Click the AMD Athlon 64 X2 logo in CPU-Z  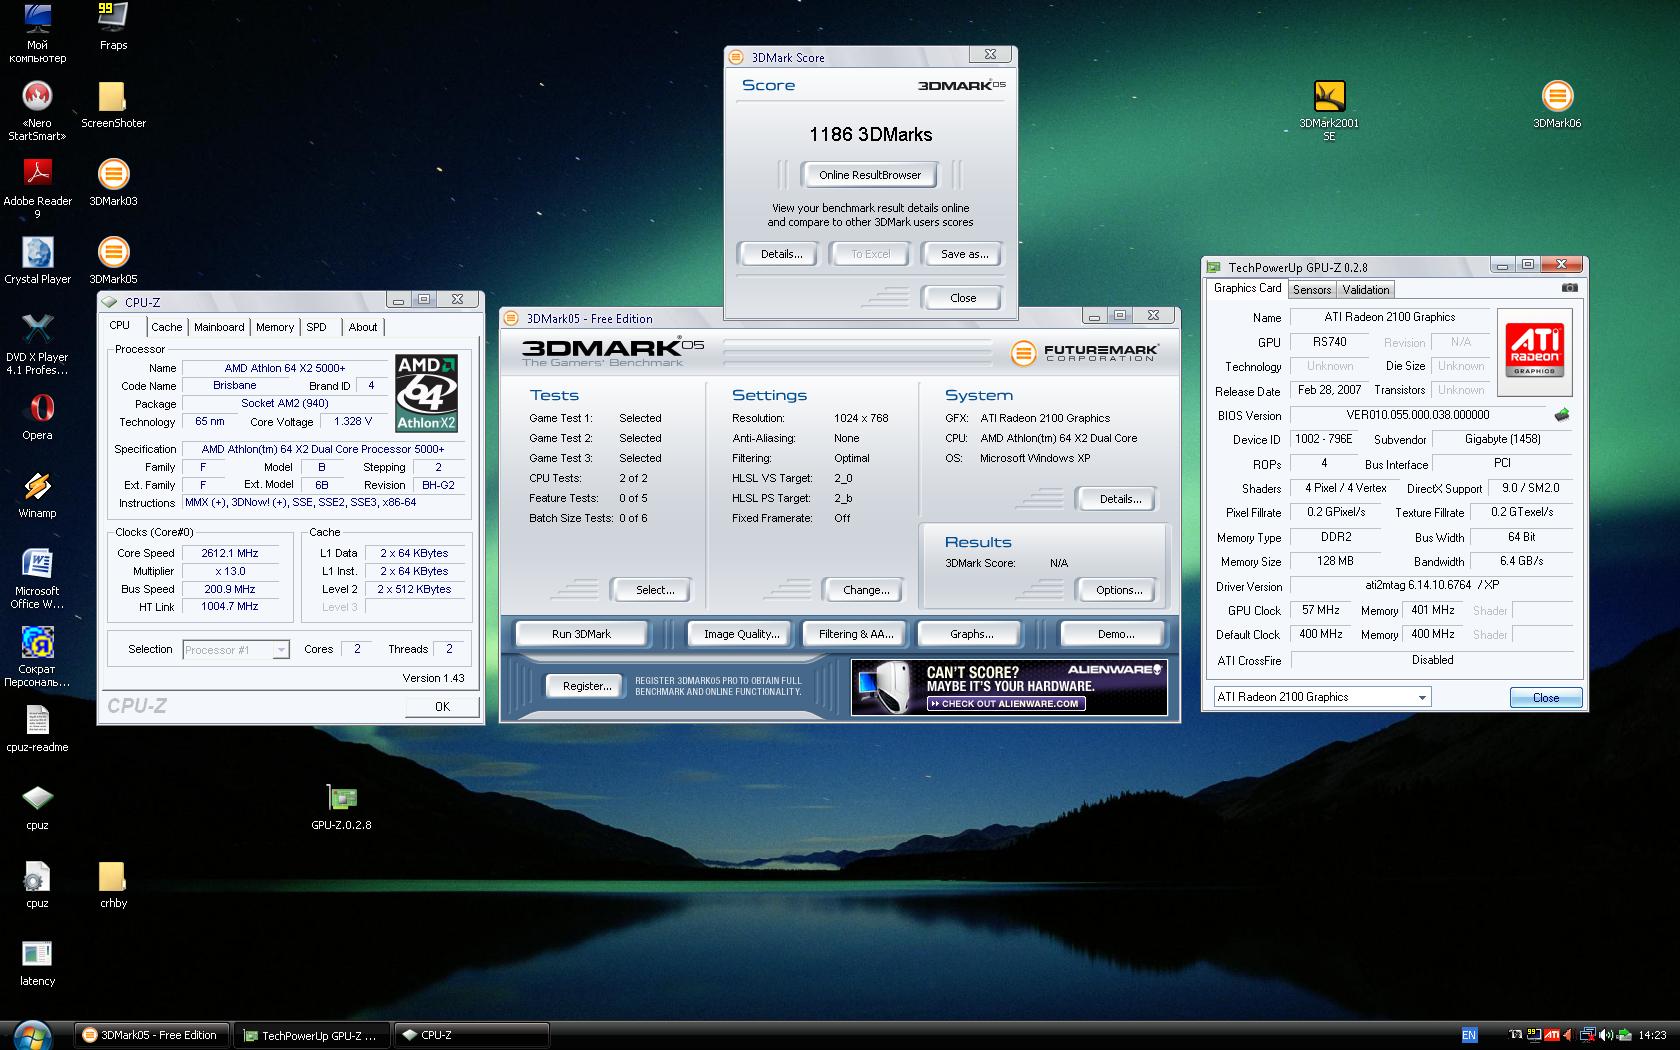pos(427,392)
